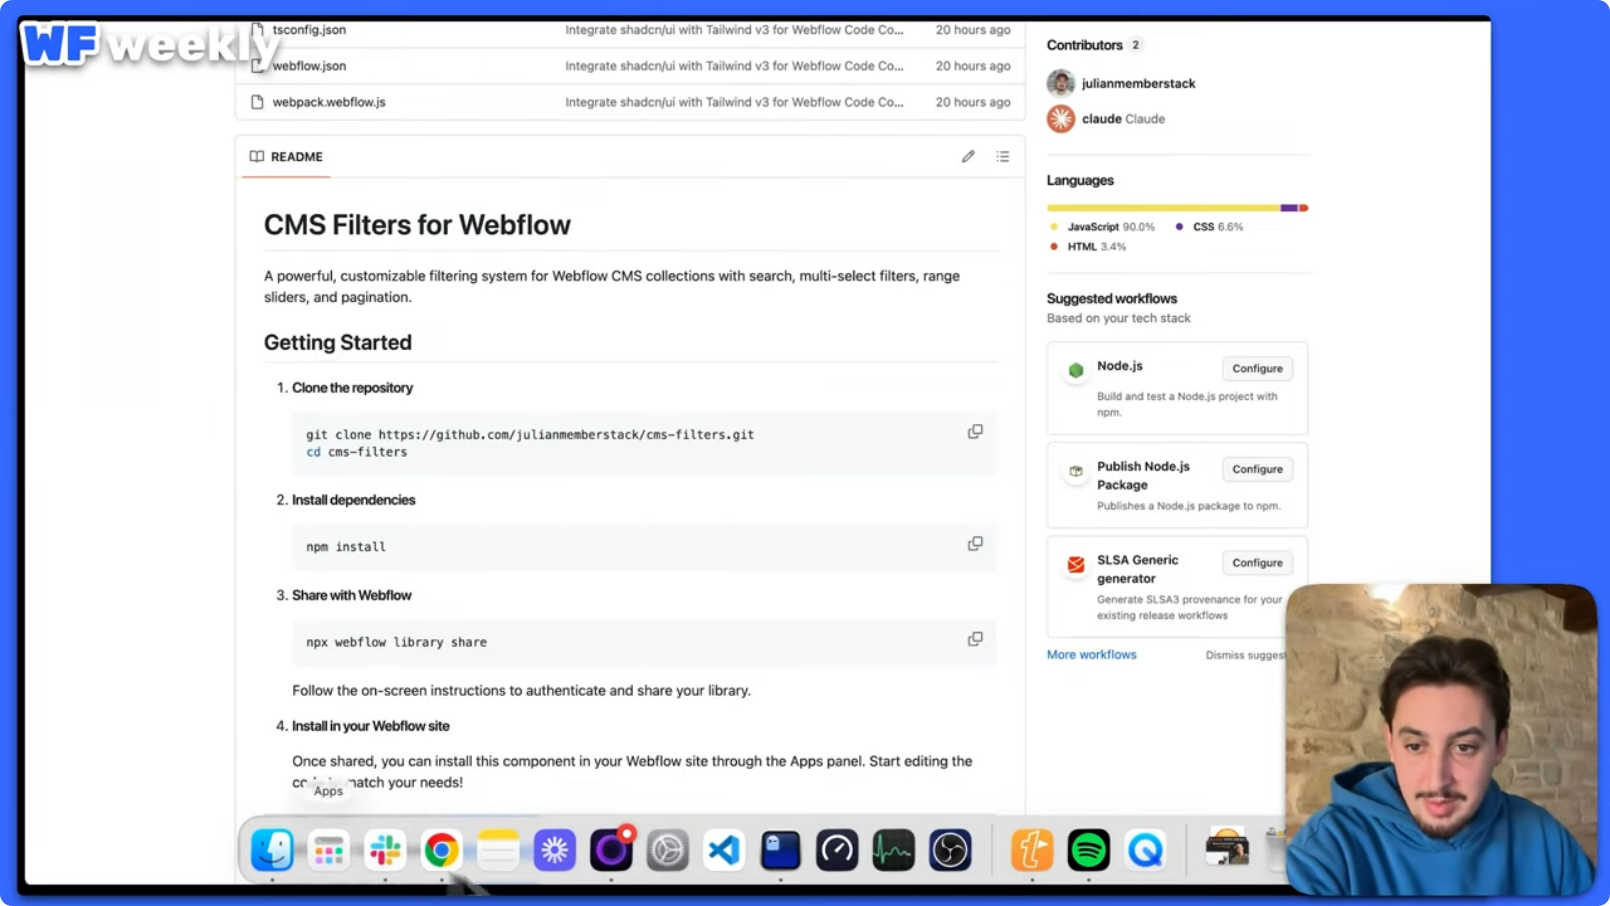
Task: Copy the git clone command
Action: [x=975, y=432]
